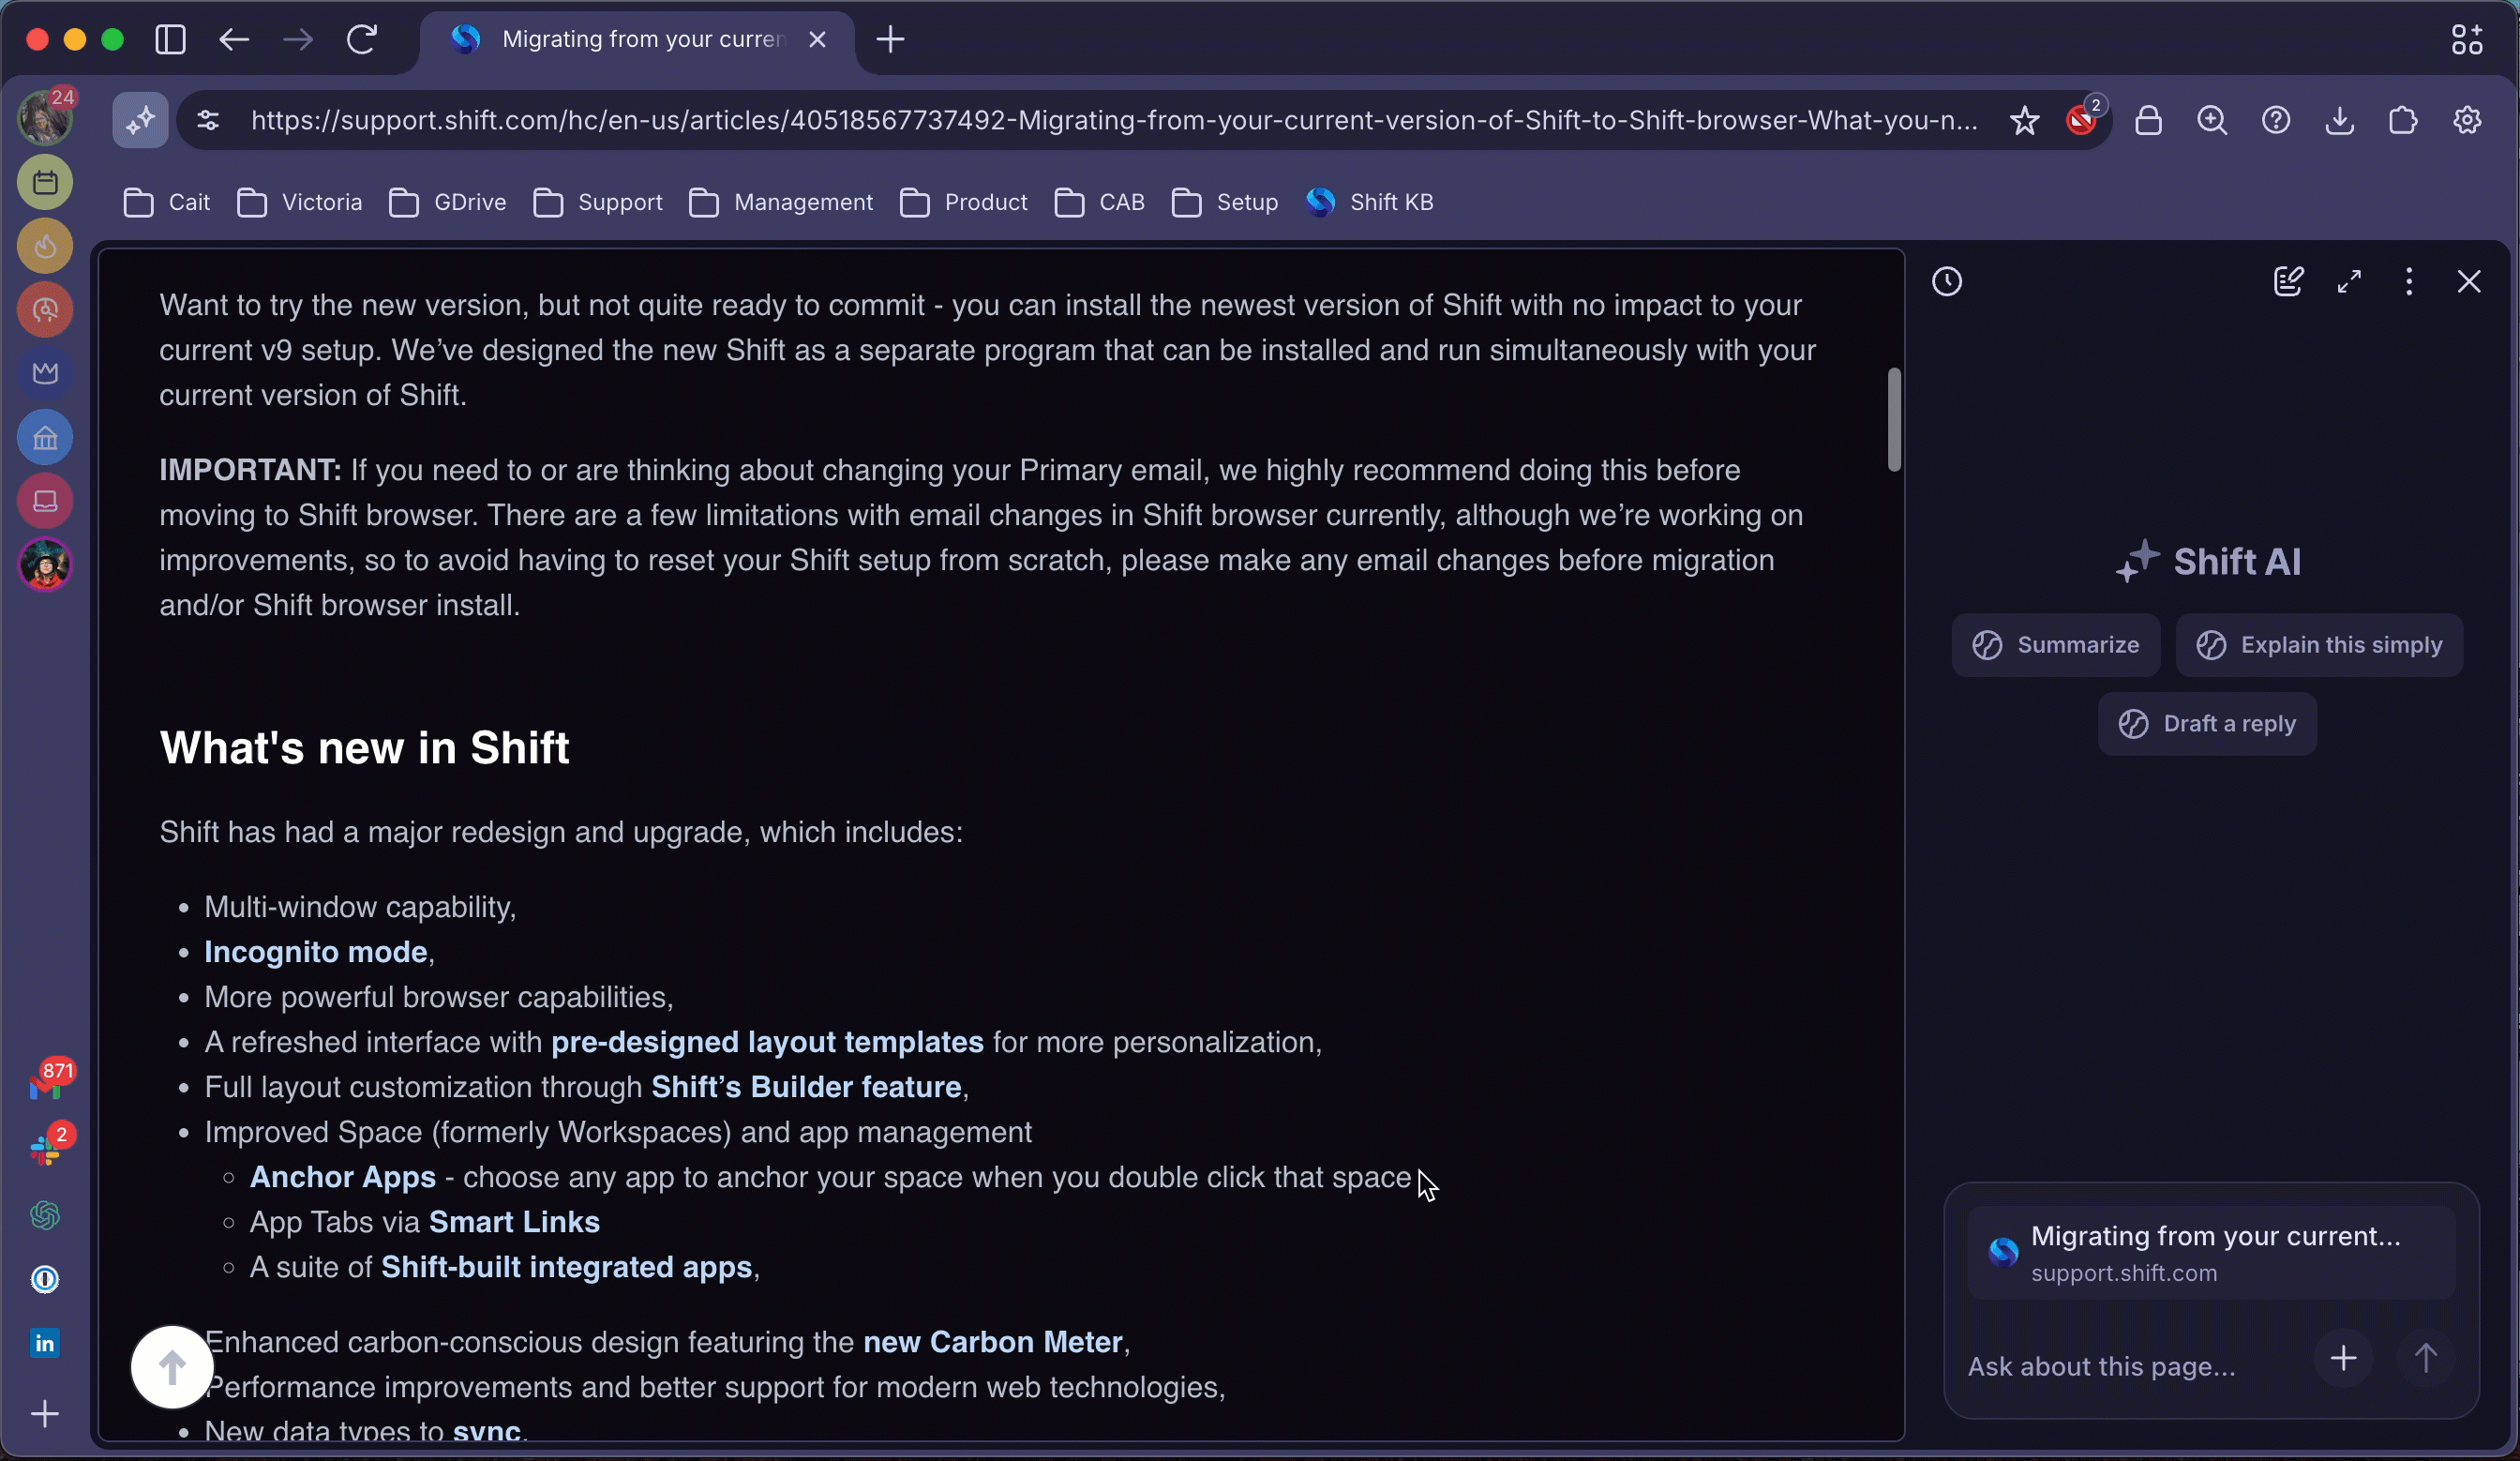Viewport: 2520px width, 1461px height.
Task: Open the bank building app in sidebar
Action: (45, 438)
